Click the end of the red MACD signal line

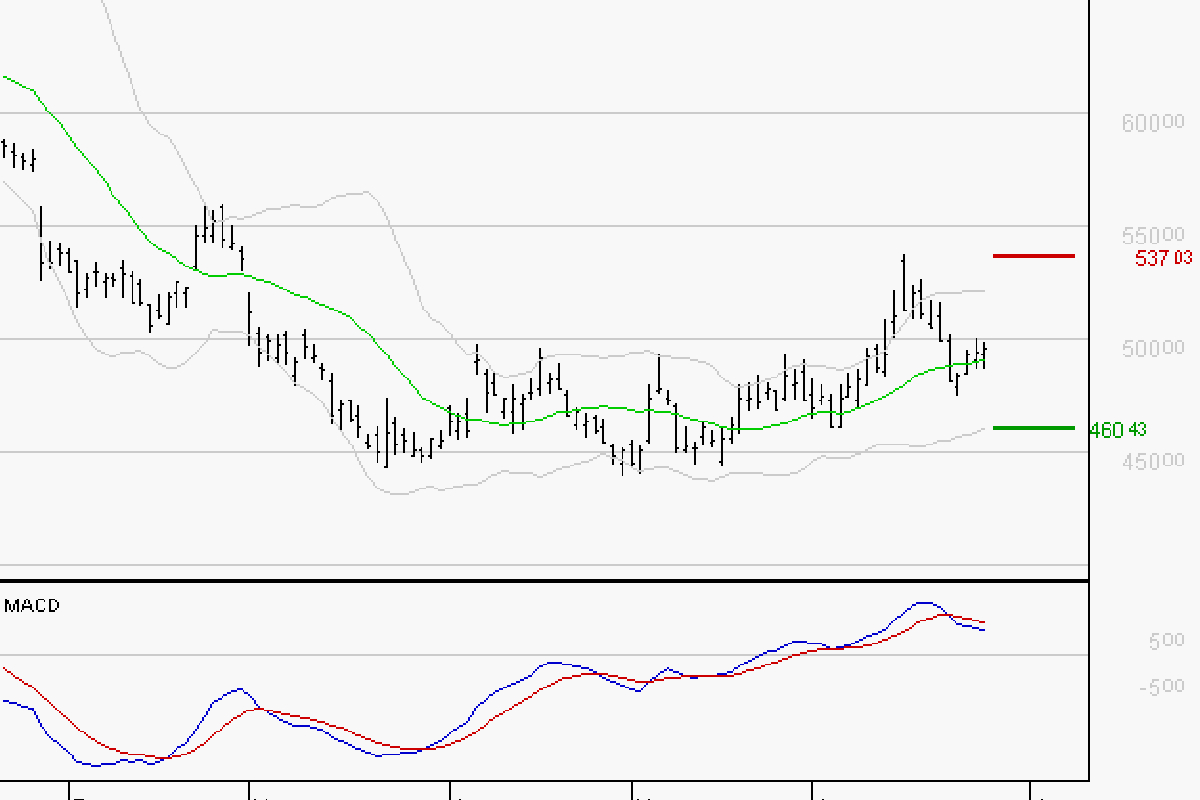coord(984,622)
